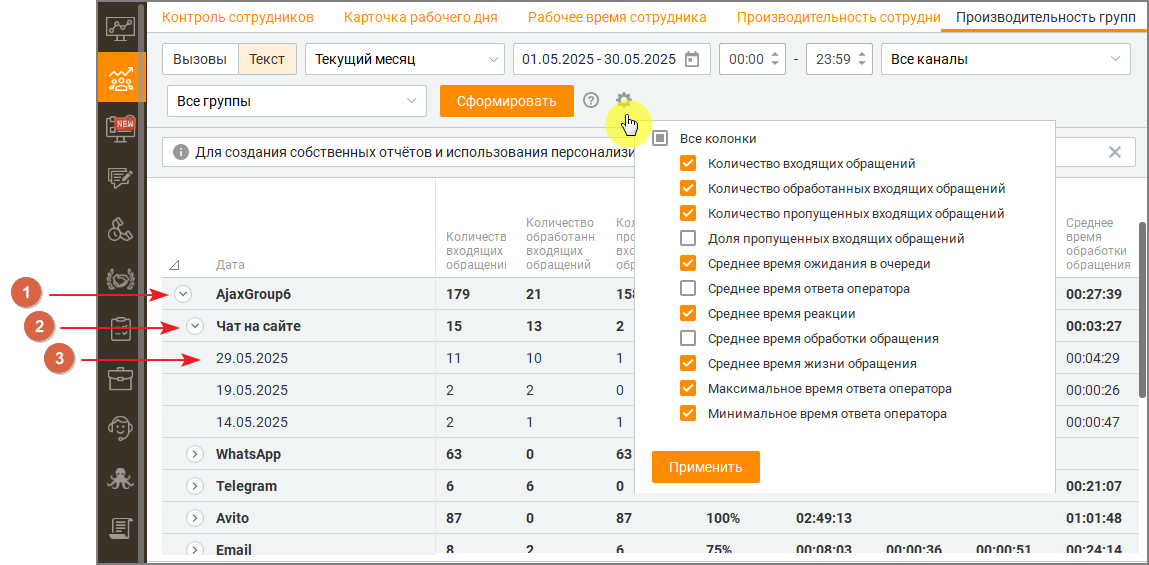
Task: Uncheck Количество пропущенных входящих обращений
Action: click(x=687, y=213)
